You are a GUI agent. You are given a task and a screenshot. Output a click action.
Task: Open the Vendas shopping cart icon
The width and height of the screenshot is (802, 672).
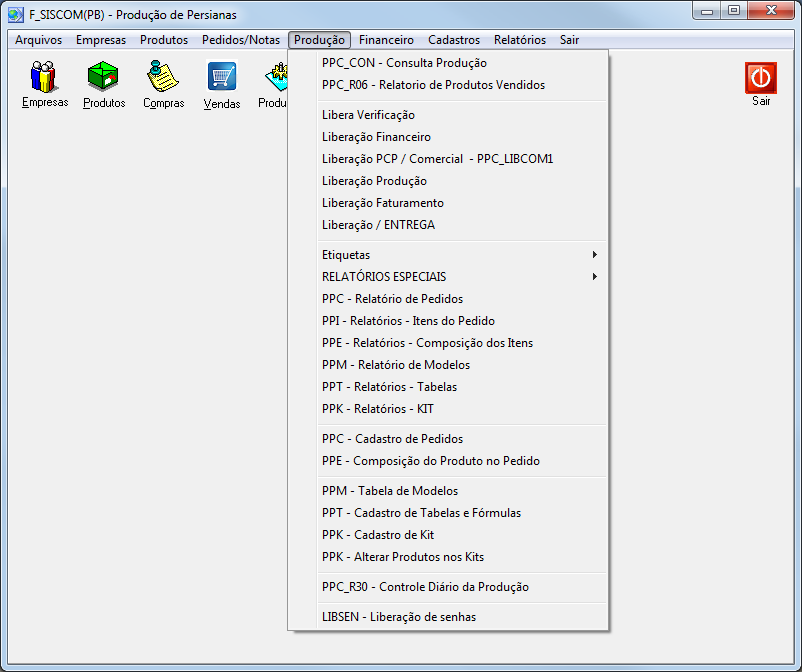click(x=221, y=84)
